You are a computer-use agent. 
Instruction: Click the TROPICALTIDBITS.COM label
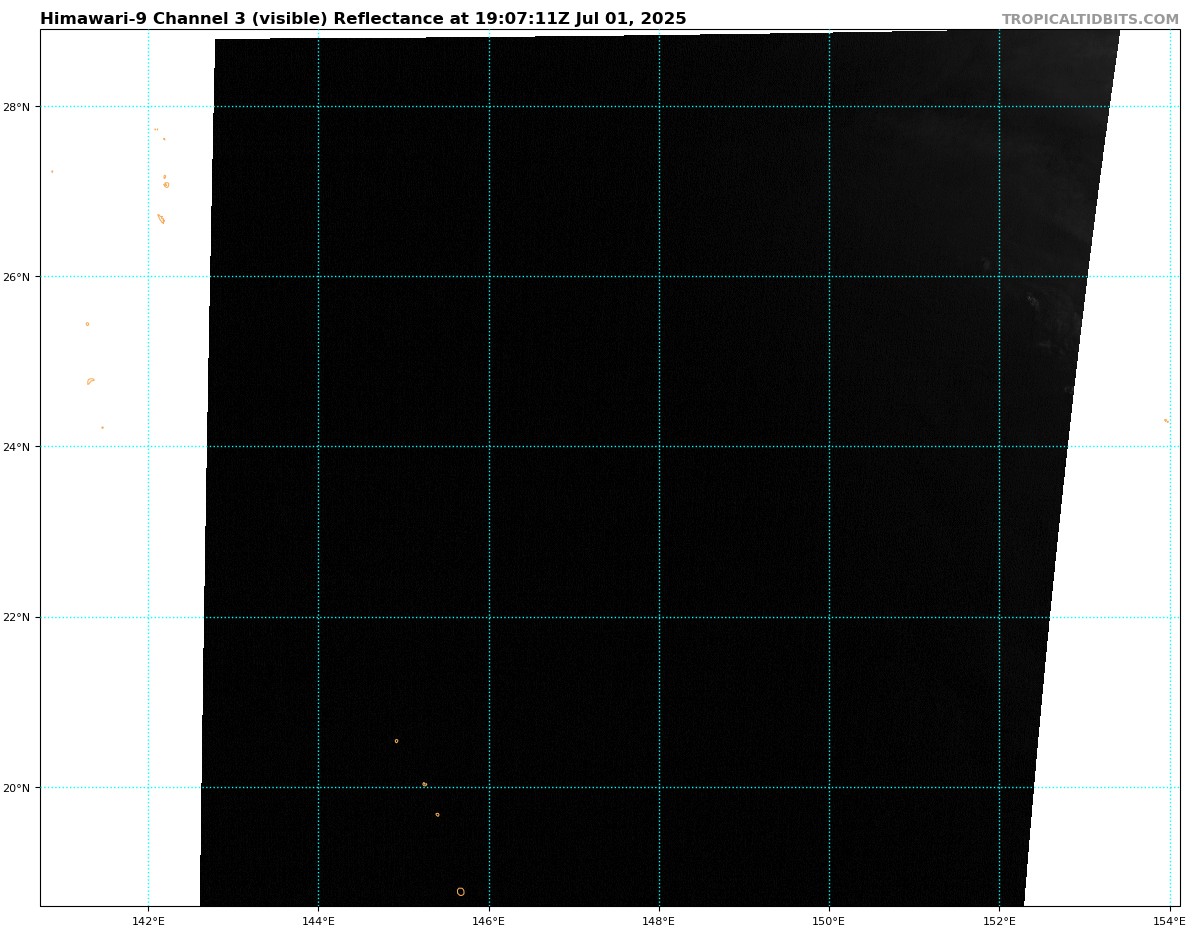click(x=1090, y=19)
